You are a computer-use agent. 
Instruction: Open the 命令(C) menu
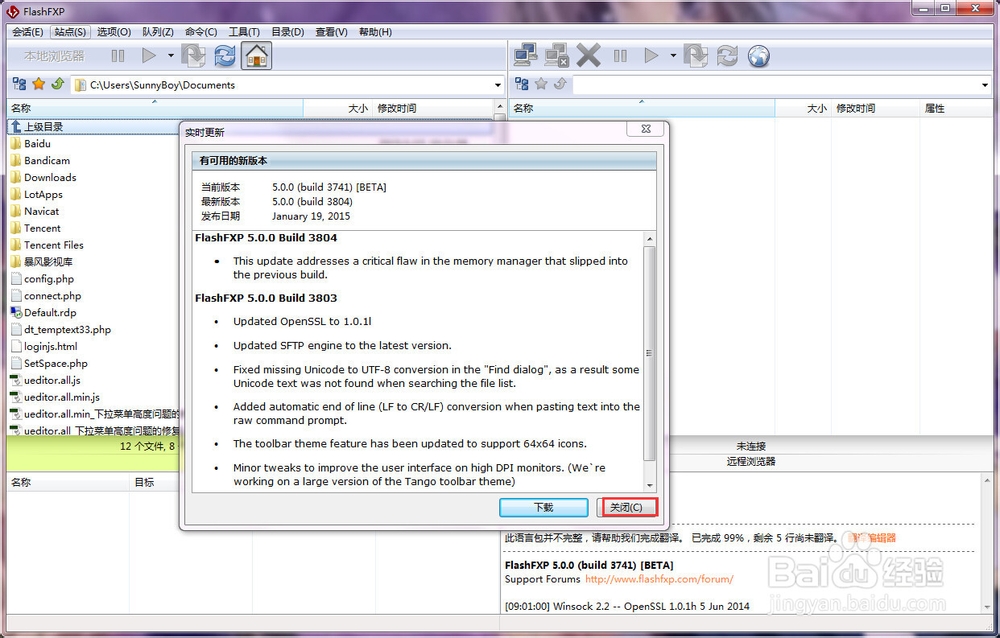[x=201, y=32]
